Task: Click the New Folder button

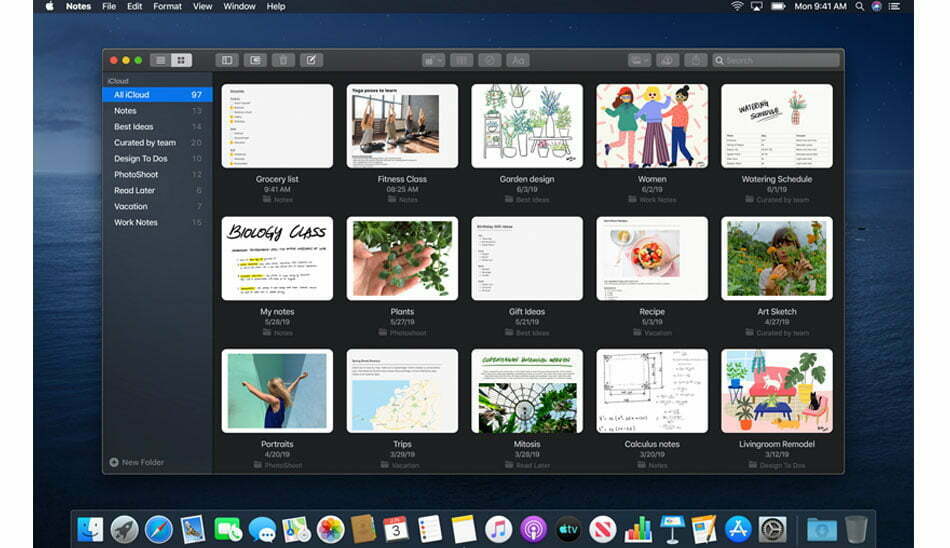Action: click(x=136, y=462)
